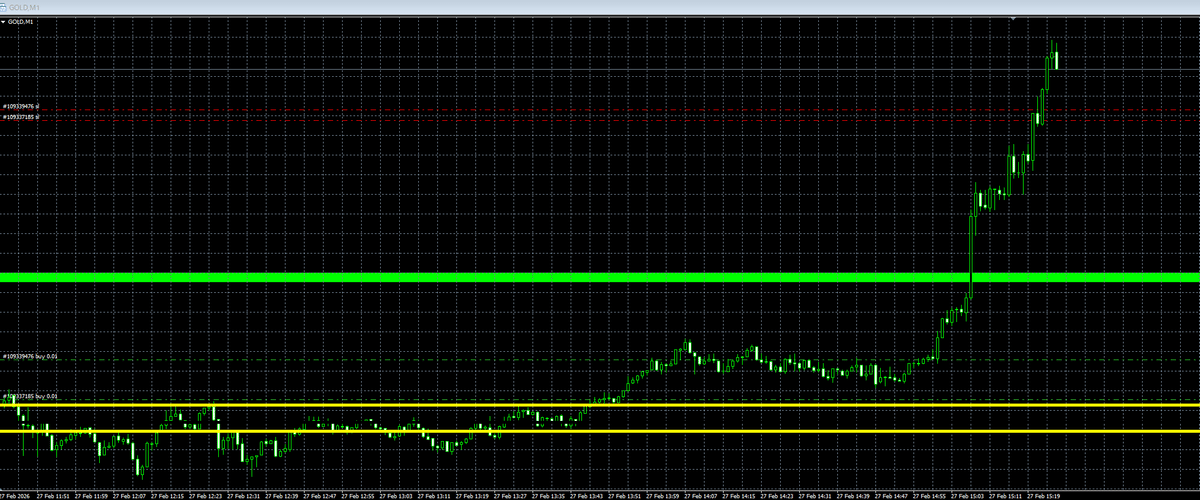Click the 27 Feb 12:07 time axis label
This screenshot has height=500, width=1200.
tap(131, 495)
